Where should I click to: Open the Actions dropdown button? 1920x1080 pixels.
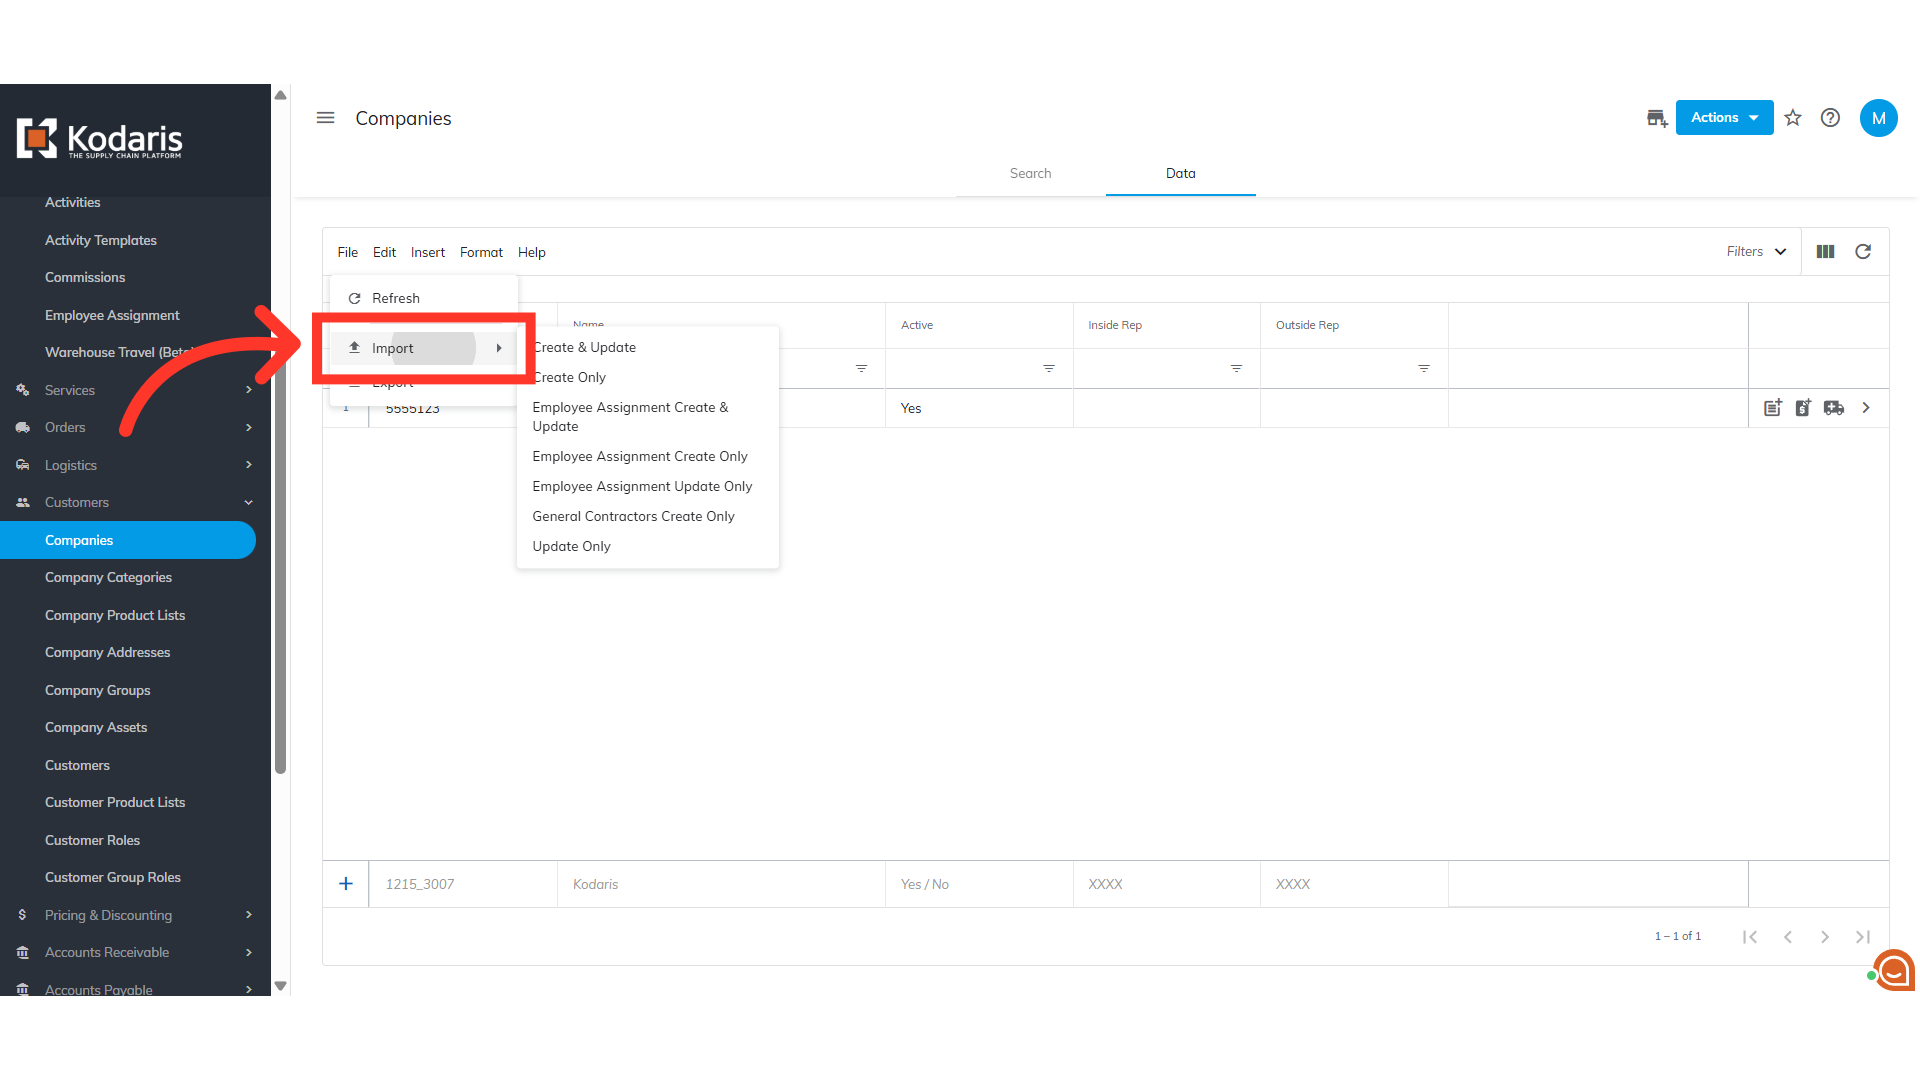tap(1724, 118)
